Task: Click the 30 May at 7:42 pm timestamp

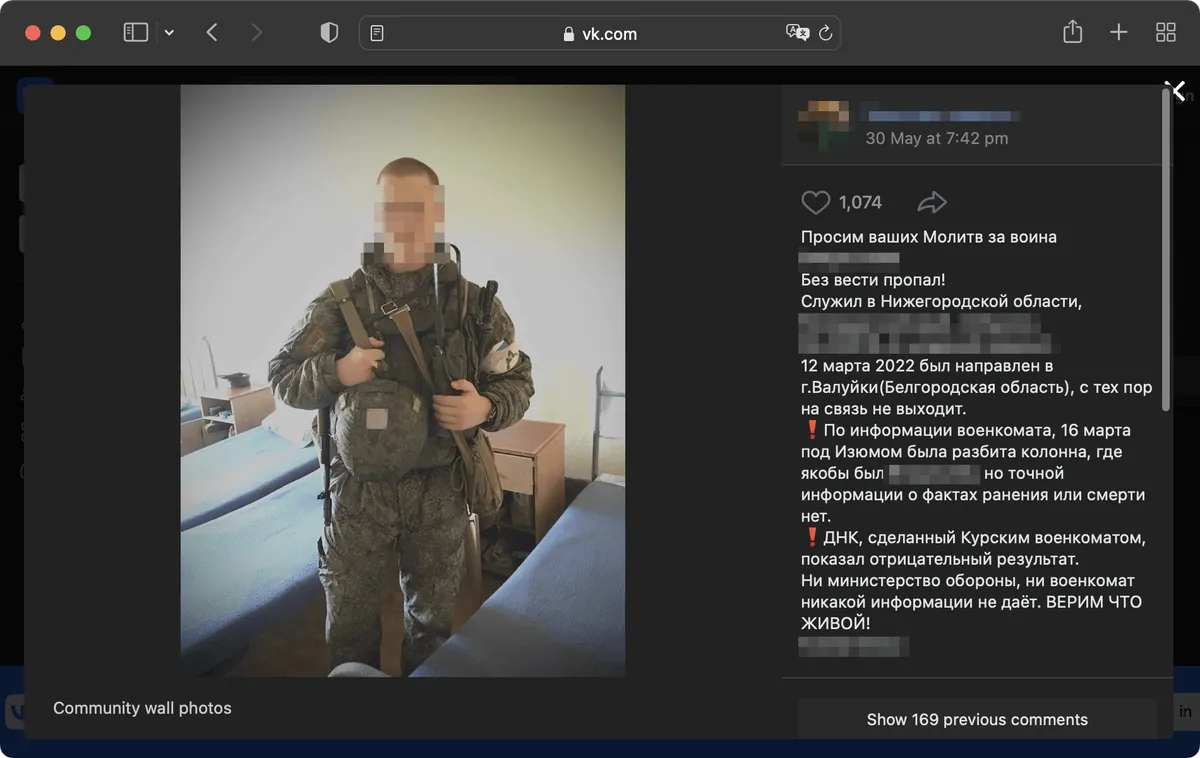Action: click(x=936, y=139)
